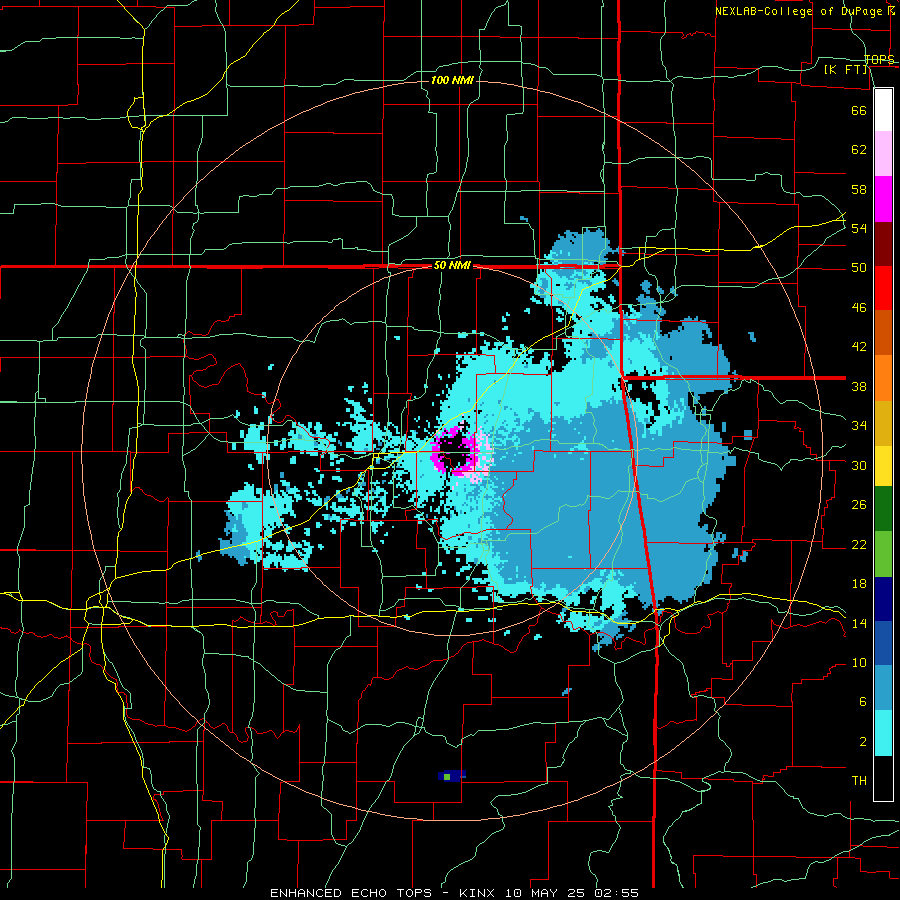Click the "58" legend value

pos(859,189)
